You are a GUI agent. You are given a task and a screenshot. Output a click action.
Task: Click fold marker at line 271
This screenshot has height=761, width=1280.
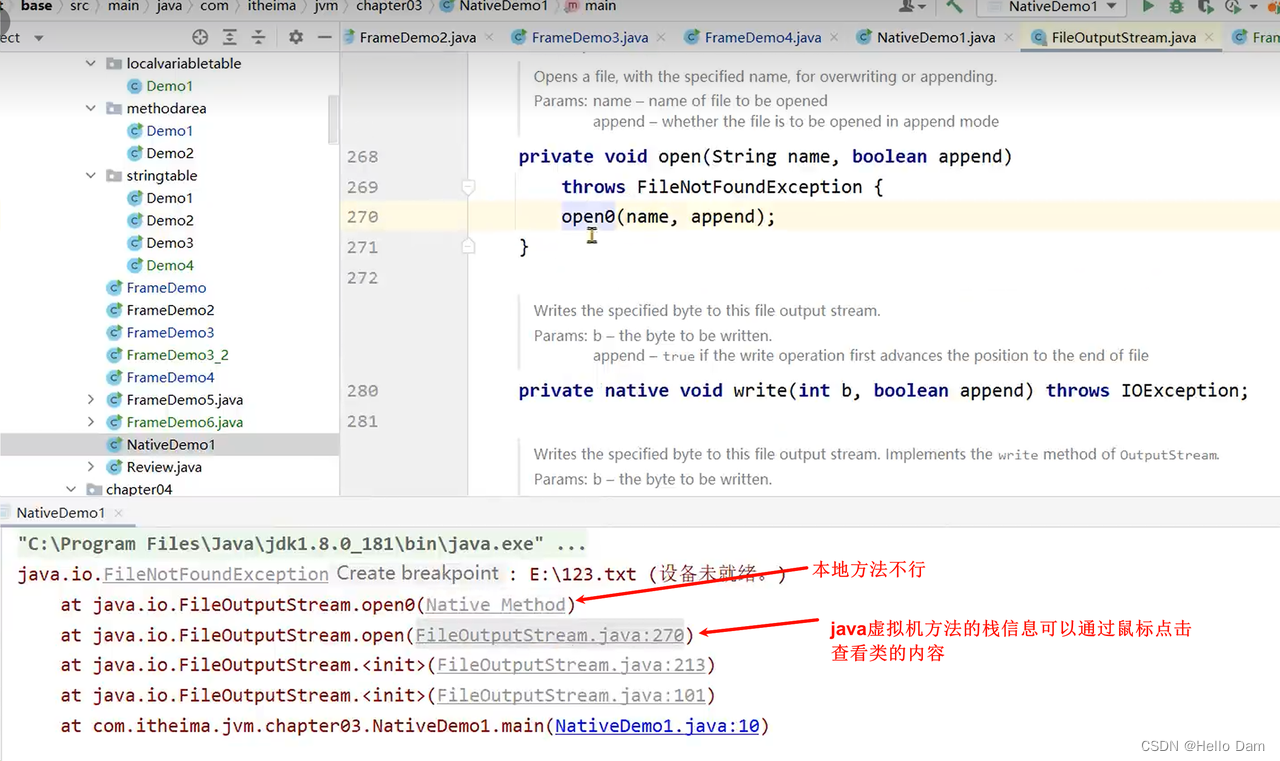coord(468,246)
